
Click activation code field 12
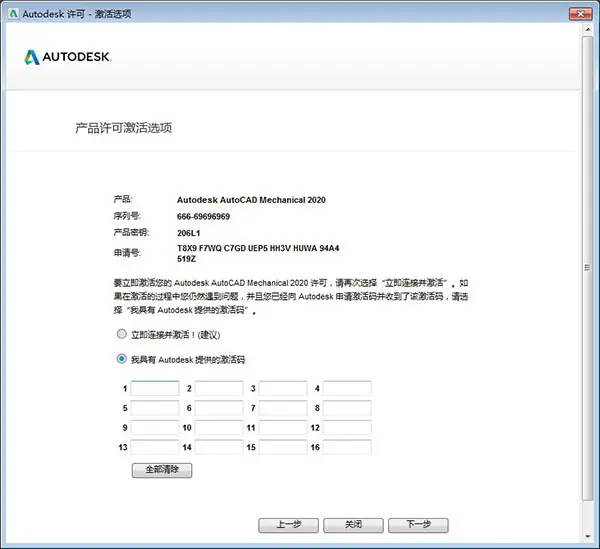347,428
